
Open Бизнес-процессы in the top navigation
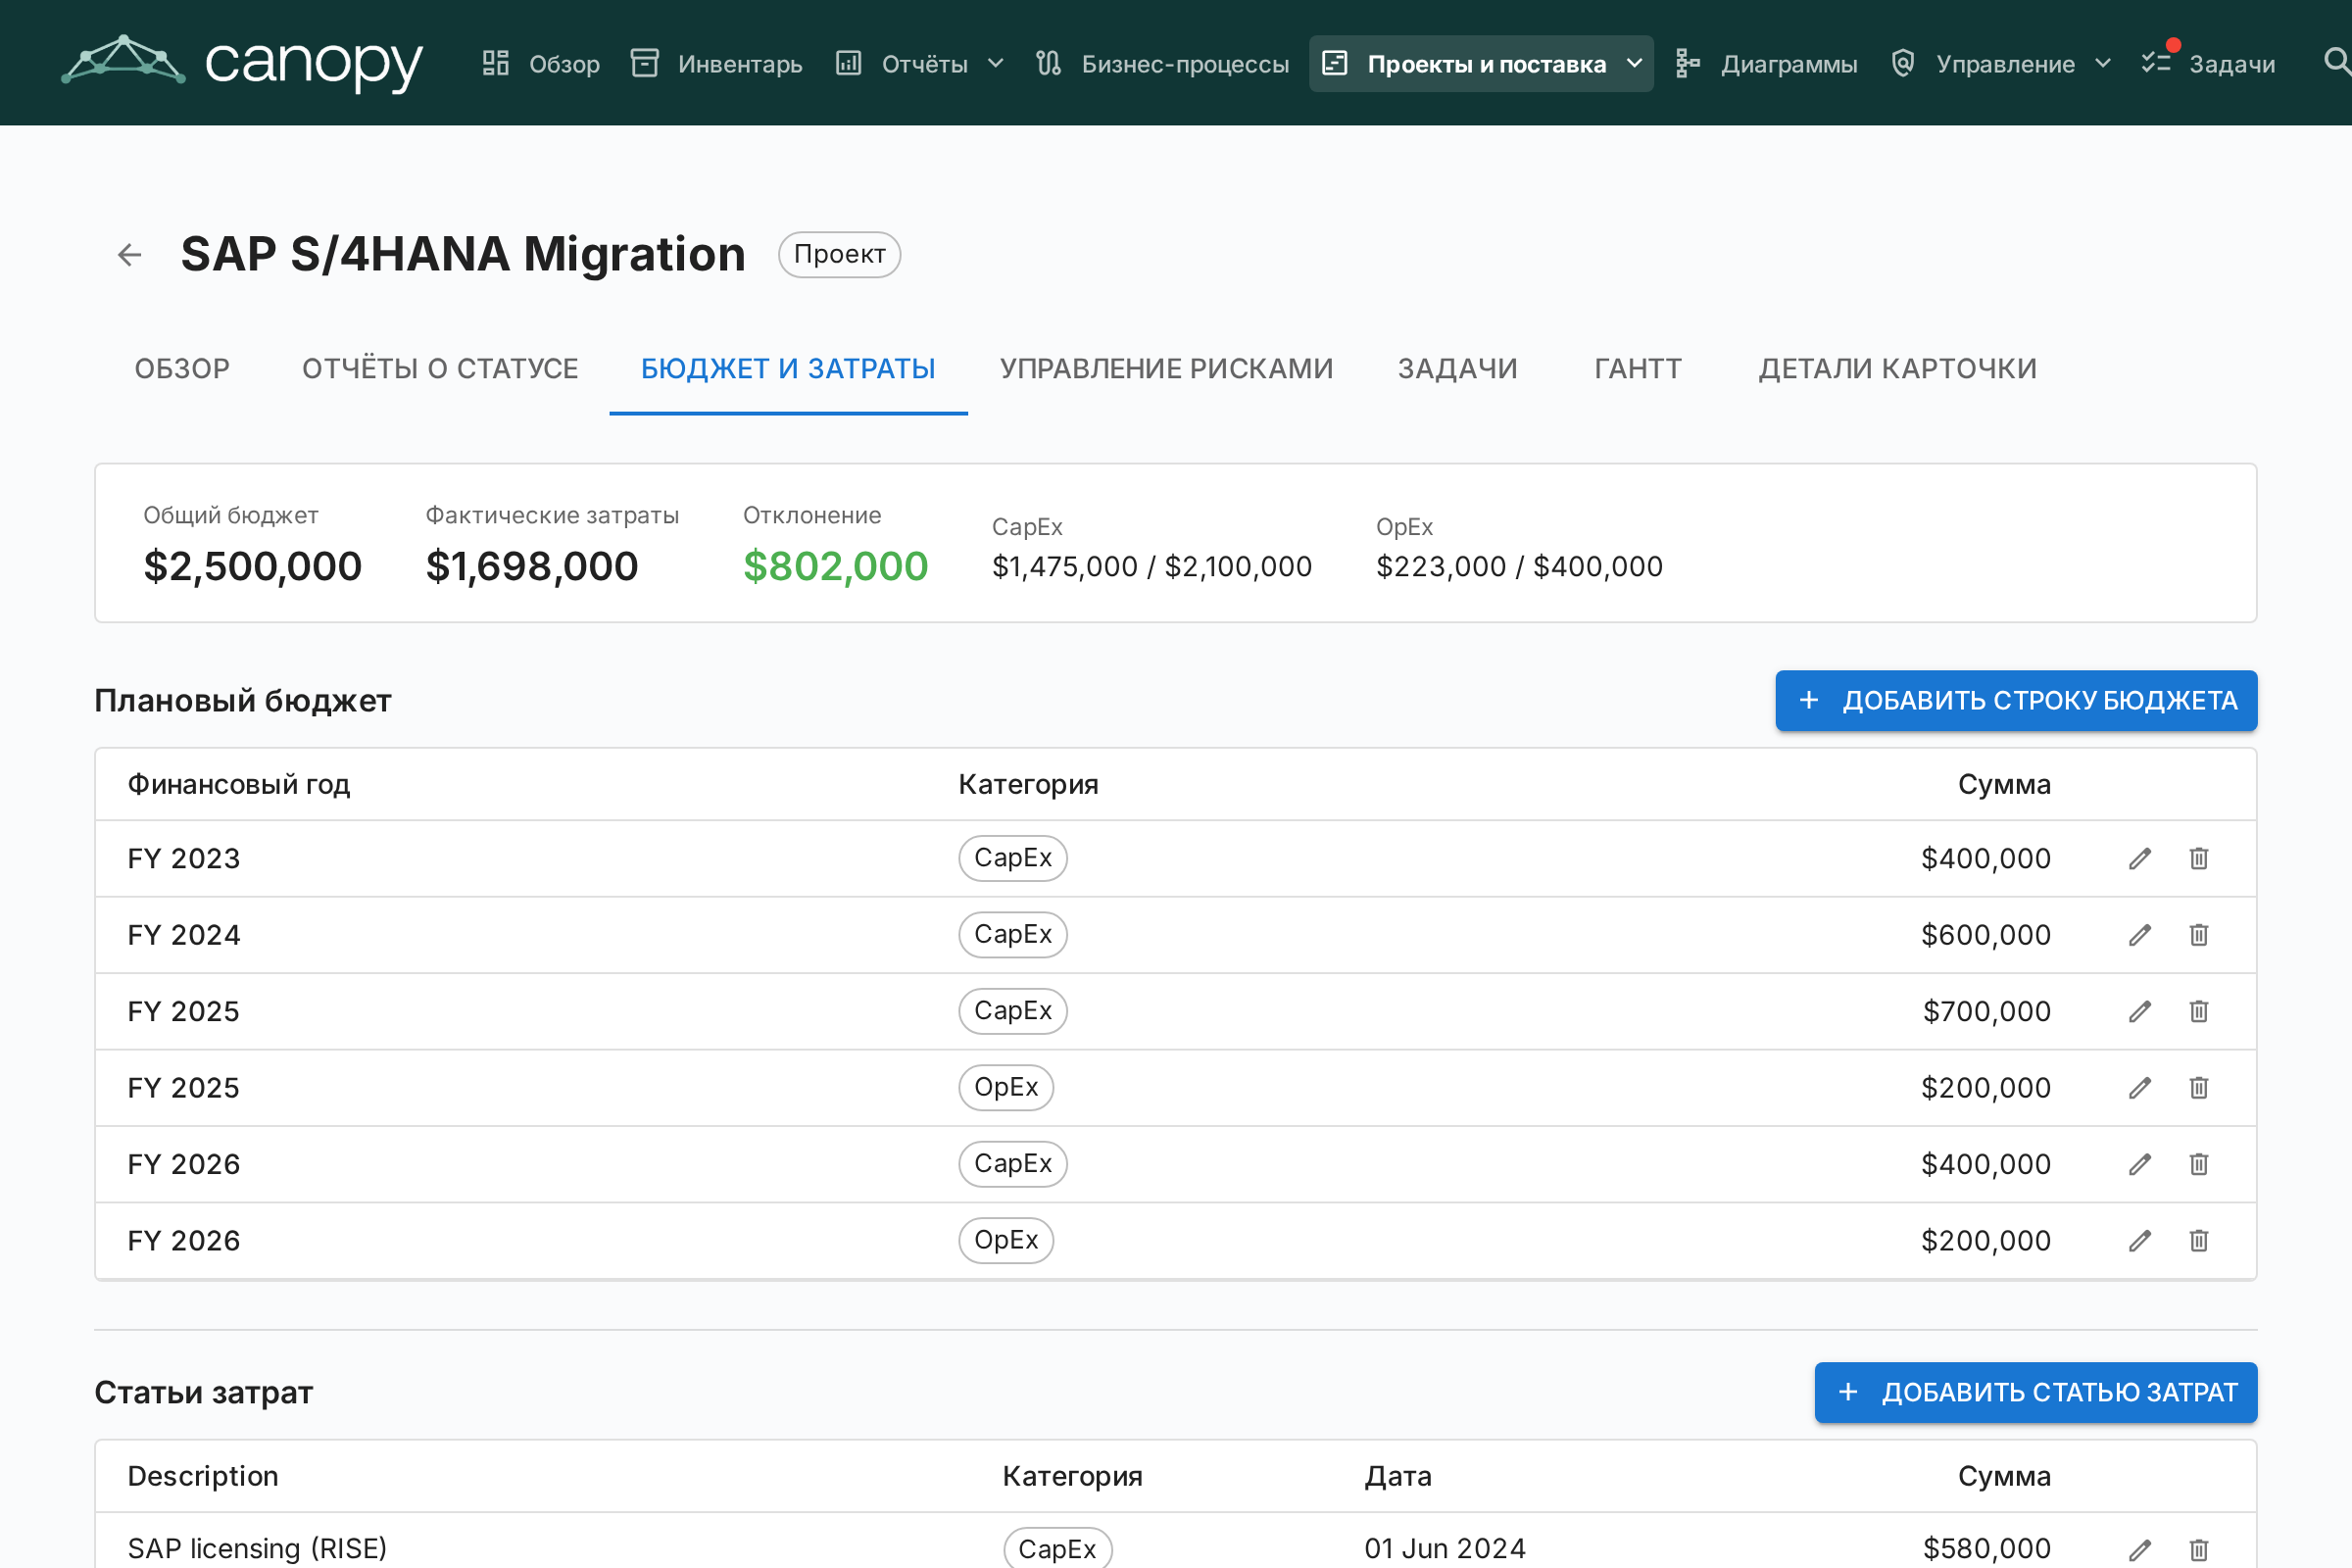click(1163, 64)
